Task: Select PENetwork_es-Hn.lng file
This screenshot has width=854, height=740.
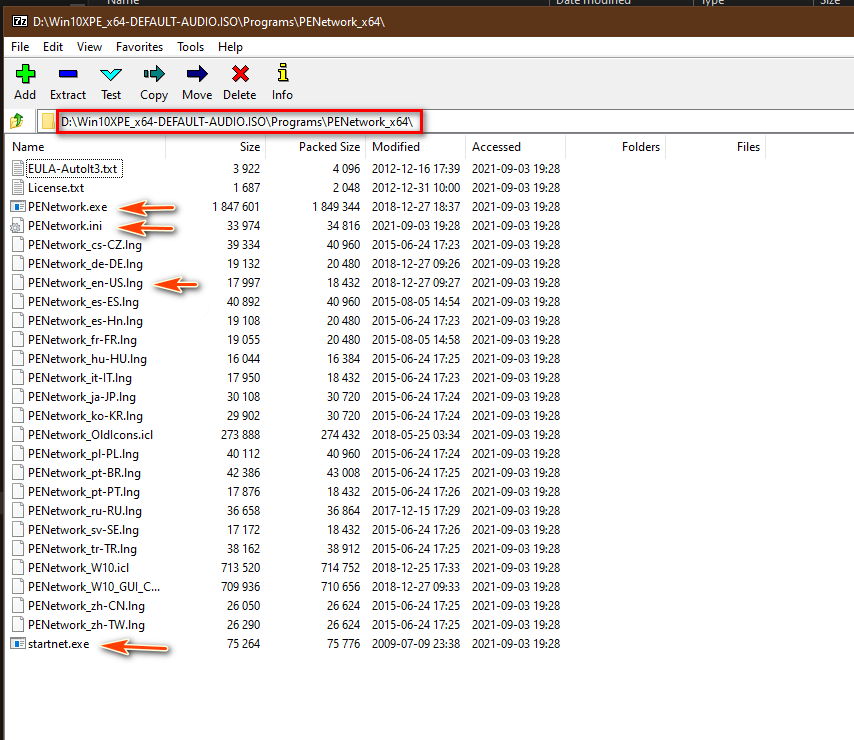Action: click(x=86, y=321)
